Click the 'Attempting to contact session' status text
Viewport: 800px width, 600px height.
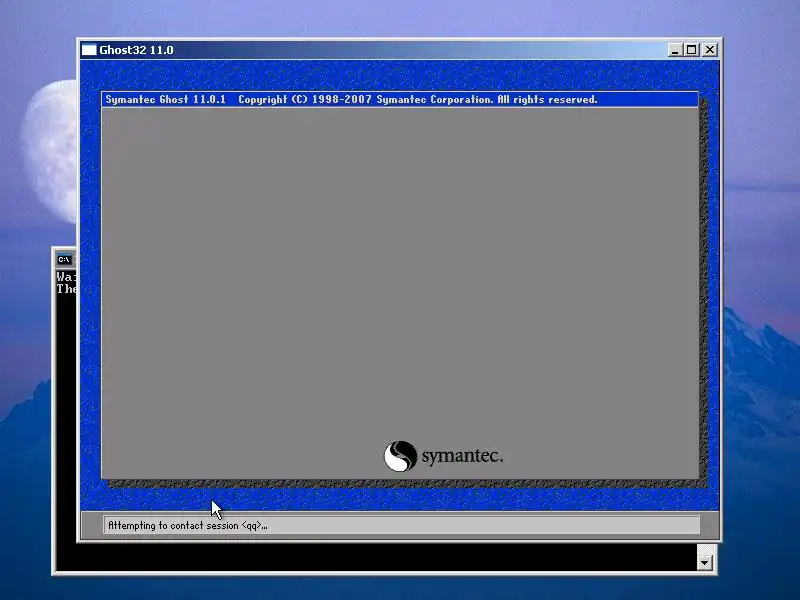tap(188, 526)
